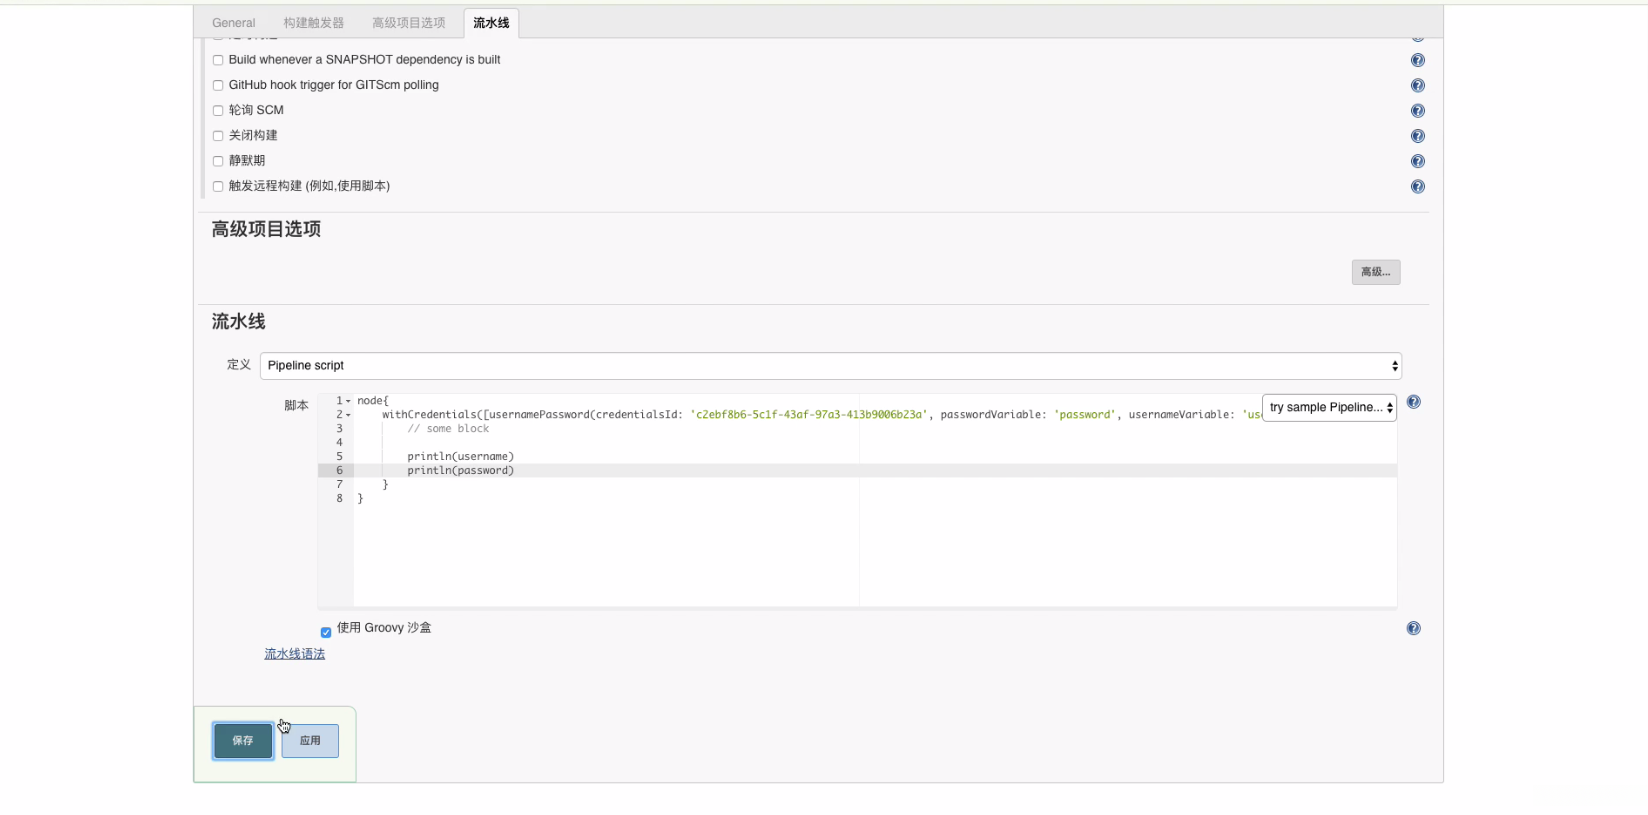
Task: Enable the 静默期 checkbox
Action: click(x=218, y=161)
